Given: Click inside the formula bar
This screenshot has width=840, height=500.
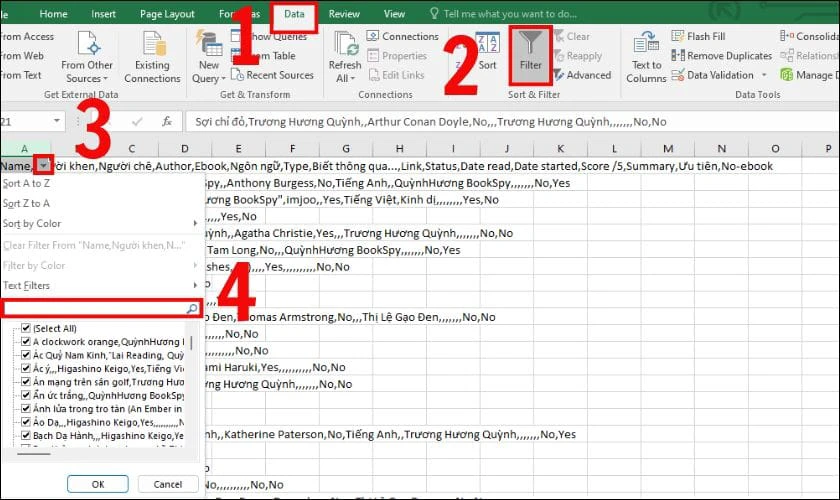Looking at the screenshot, I should point(512,122).
